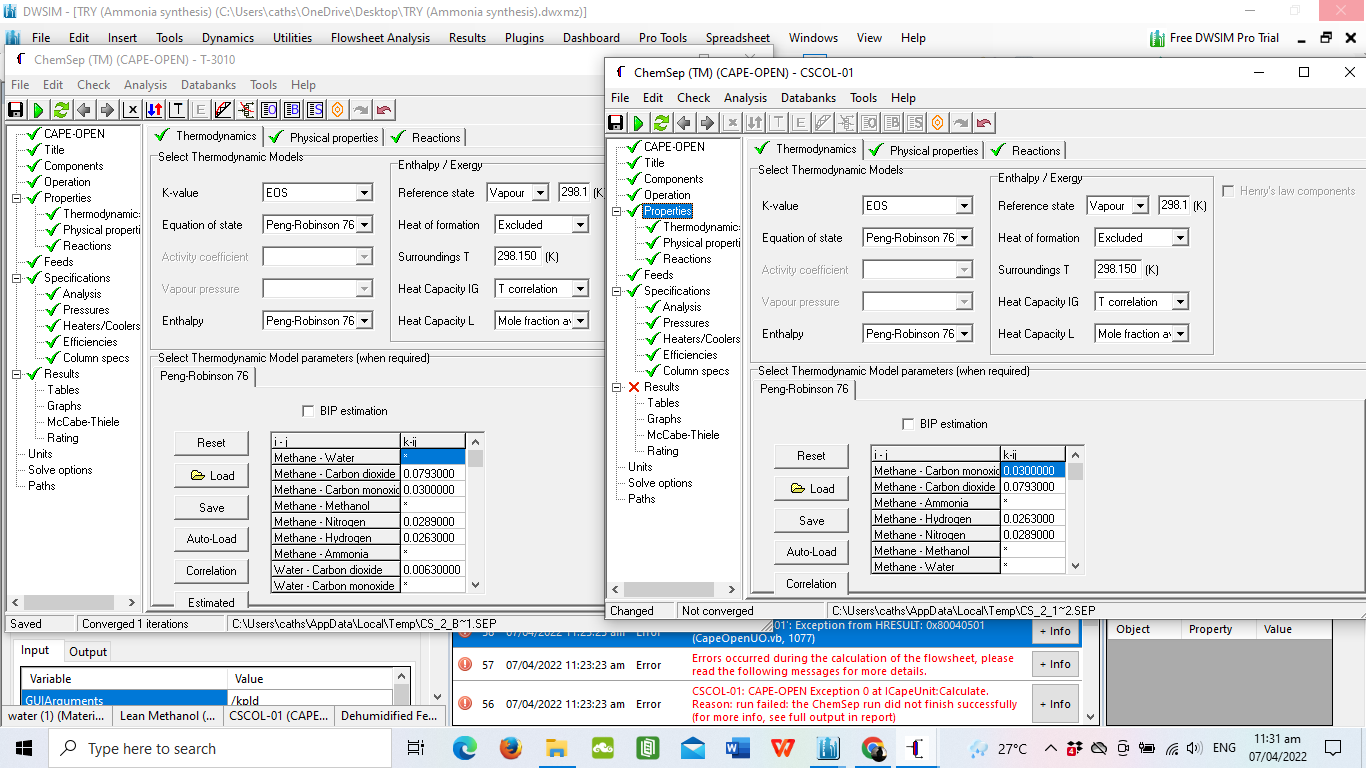Open Firefox from the taskbar

511,748
